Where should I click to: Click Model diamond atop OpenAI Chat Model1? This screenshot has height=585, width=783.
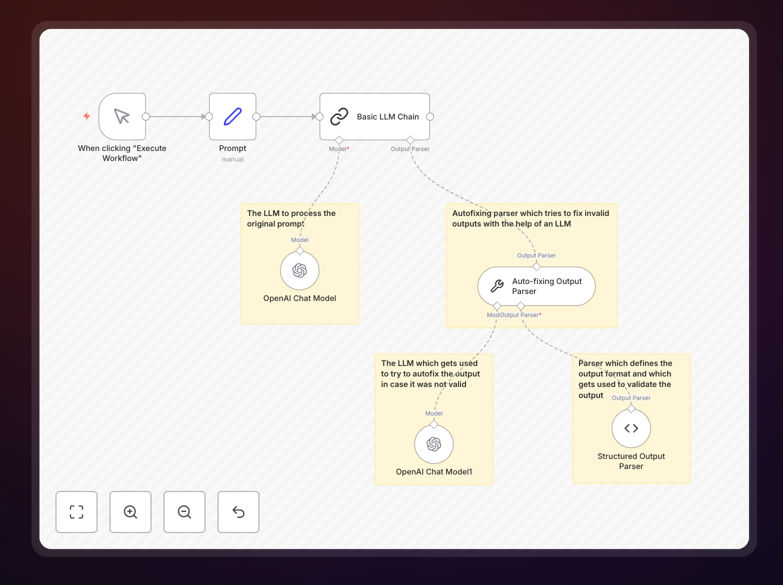coord(434,424)
